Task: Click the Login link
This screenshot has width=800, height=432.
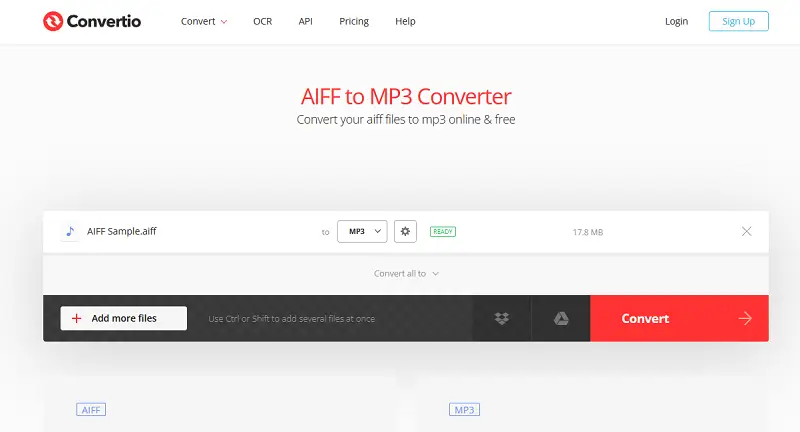Action: [x=676, y=21]
